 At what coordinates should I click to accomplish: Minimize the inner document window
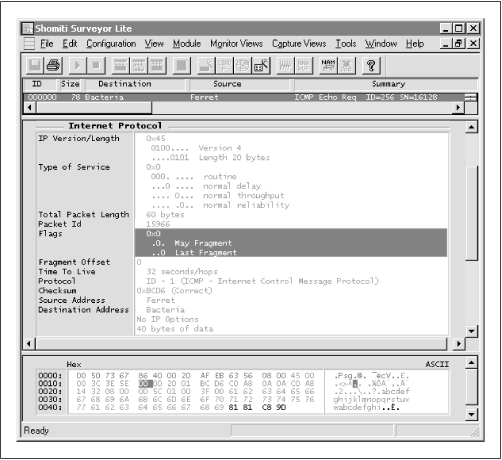(x=445, y=44)
